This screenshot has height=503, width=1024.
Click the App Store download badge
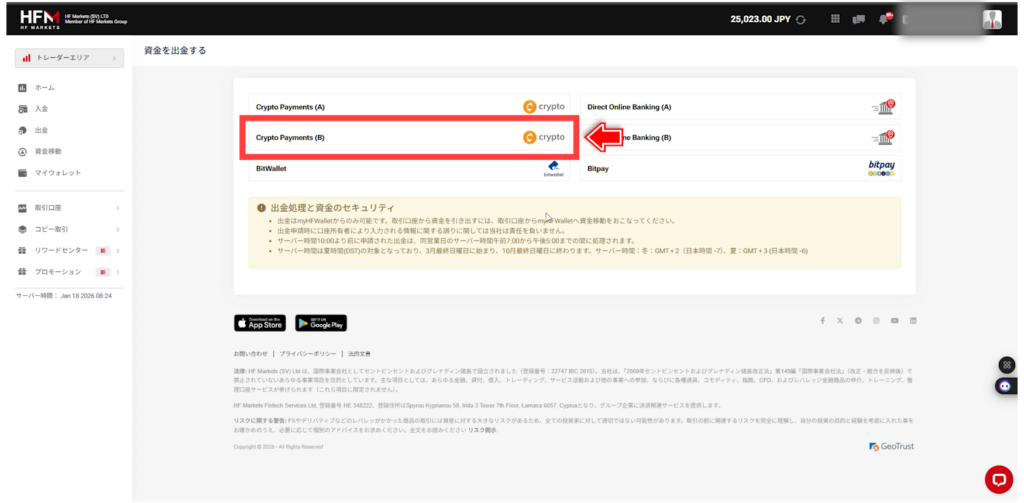(x=259, y=323)
